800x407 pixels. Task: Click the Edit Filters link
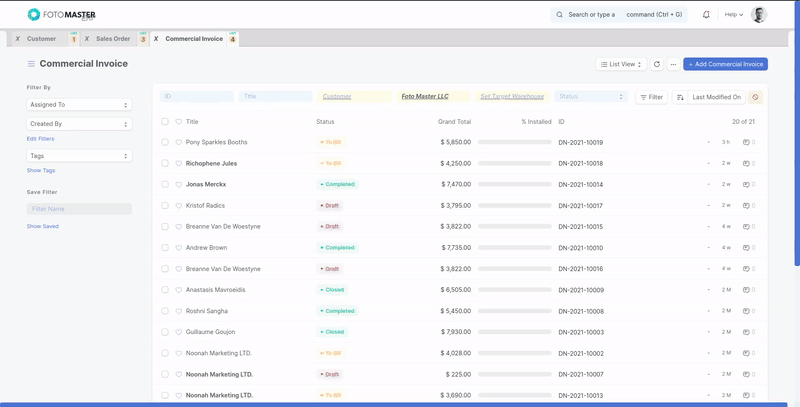tap(40, 138)
